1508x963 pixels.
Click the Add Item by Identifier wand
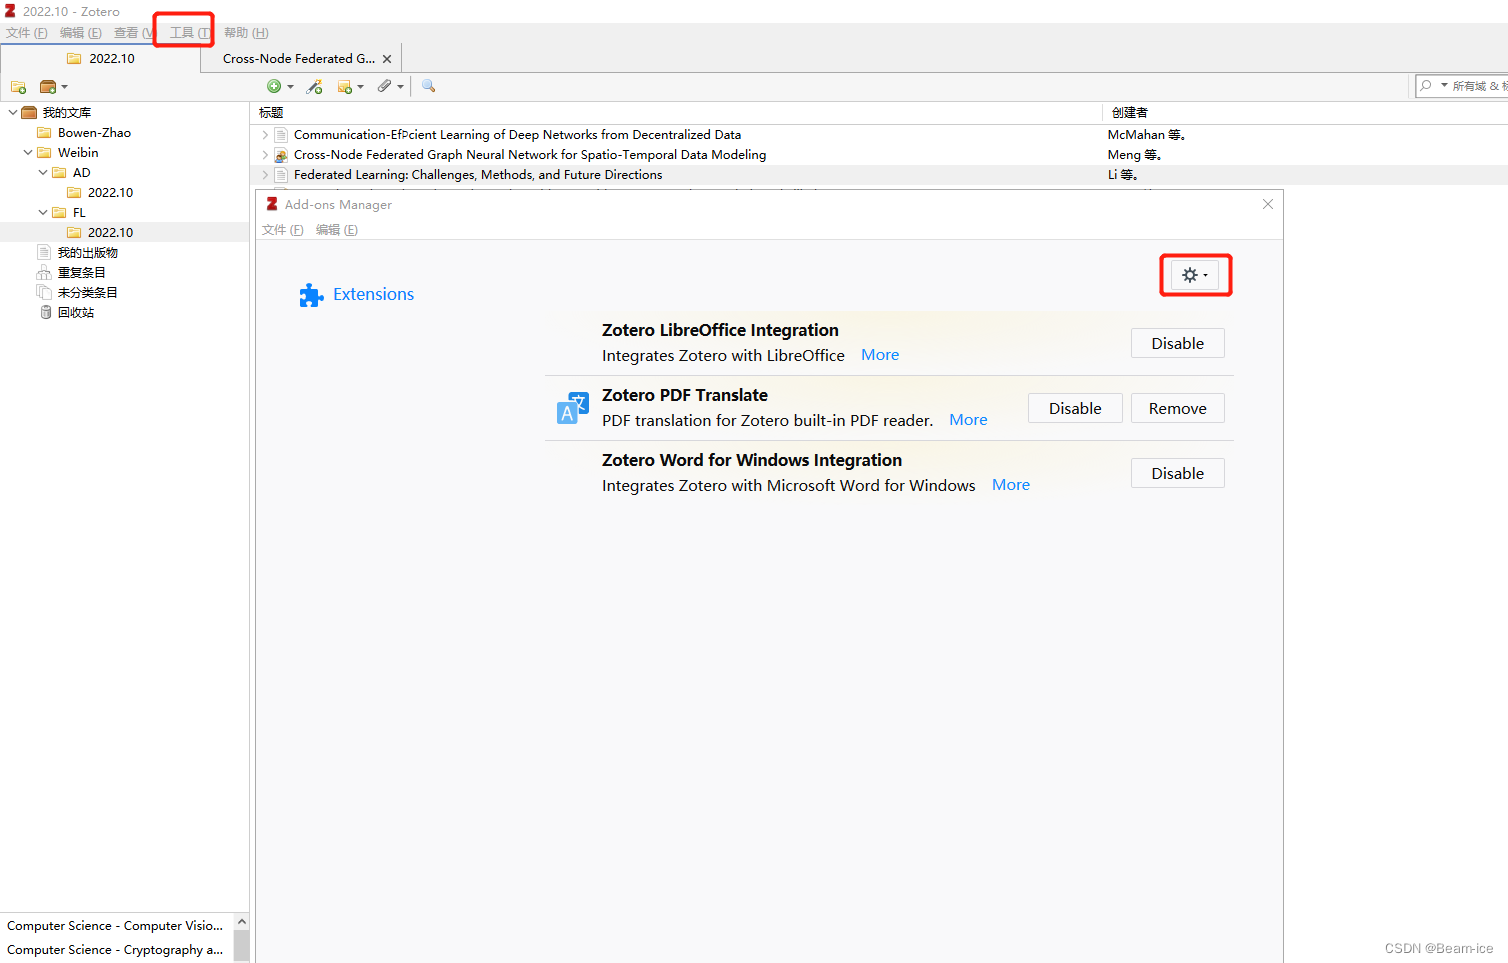coord(315,87)
